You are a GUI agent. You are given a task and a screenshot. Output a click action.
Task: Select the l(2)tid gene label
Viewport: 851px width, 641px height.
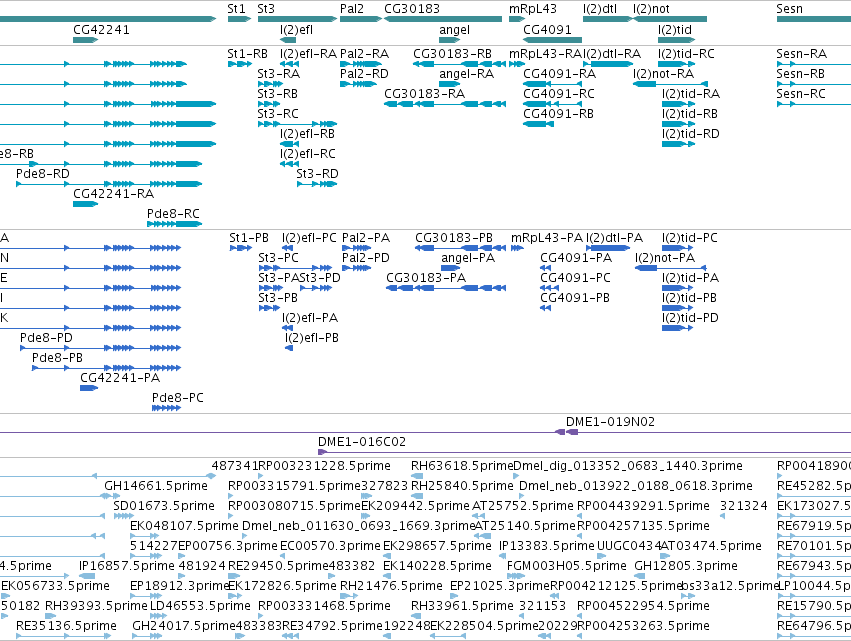tap(675, 30)
